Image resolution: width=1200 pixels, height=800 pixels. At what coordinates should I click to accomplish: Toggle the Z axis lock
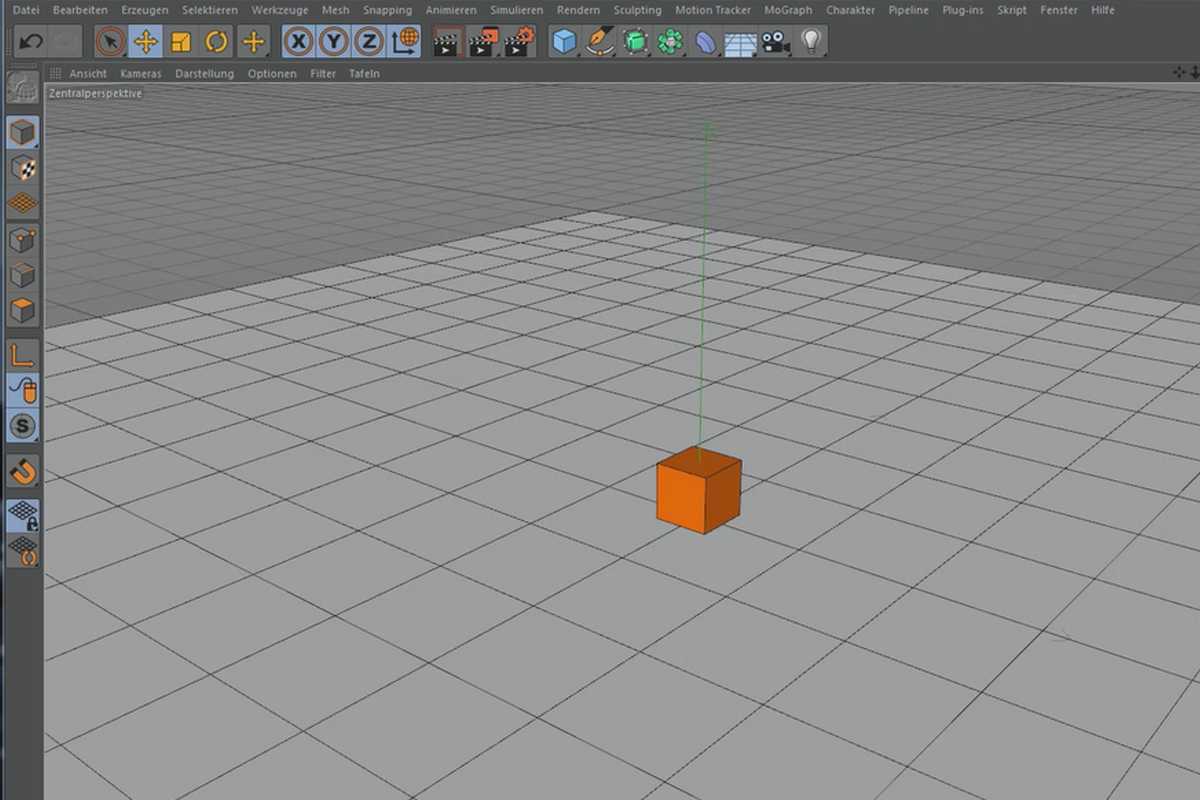pyautogui.click(x=370, y=42)
